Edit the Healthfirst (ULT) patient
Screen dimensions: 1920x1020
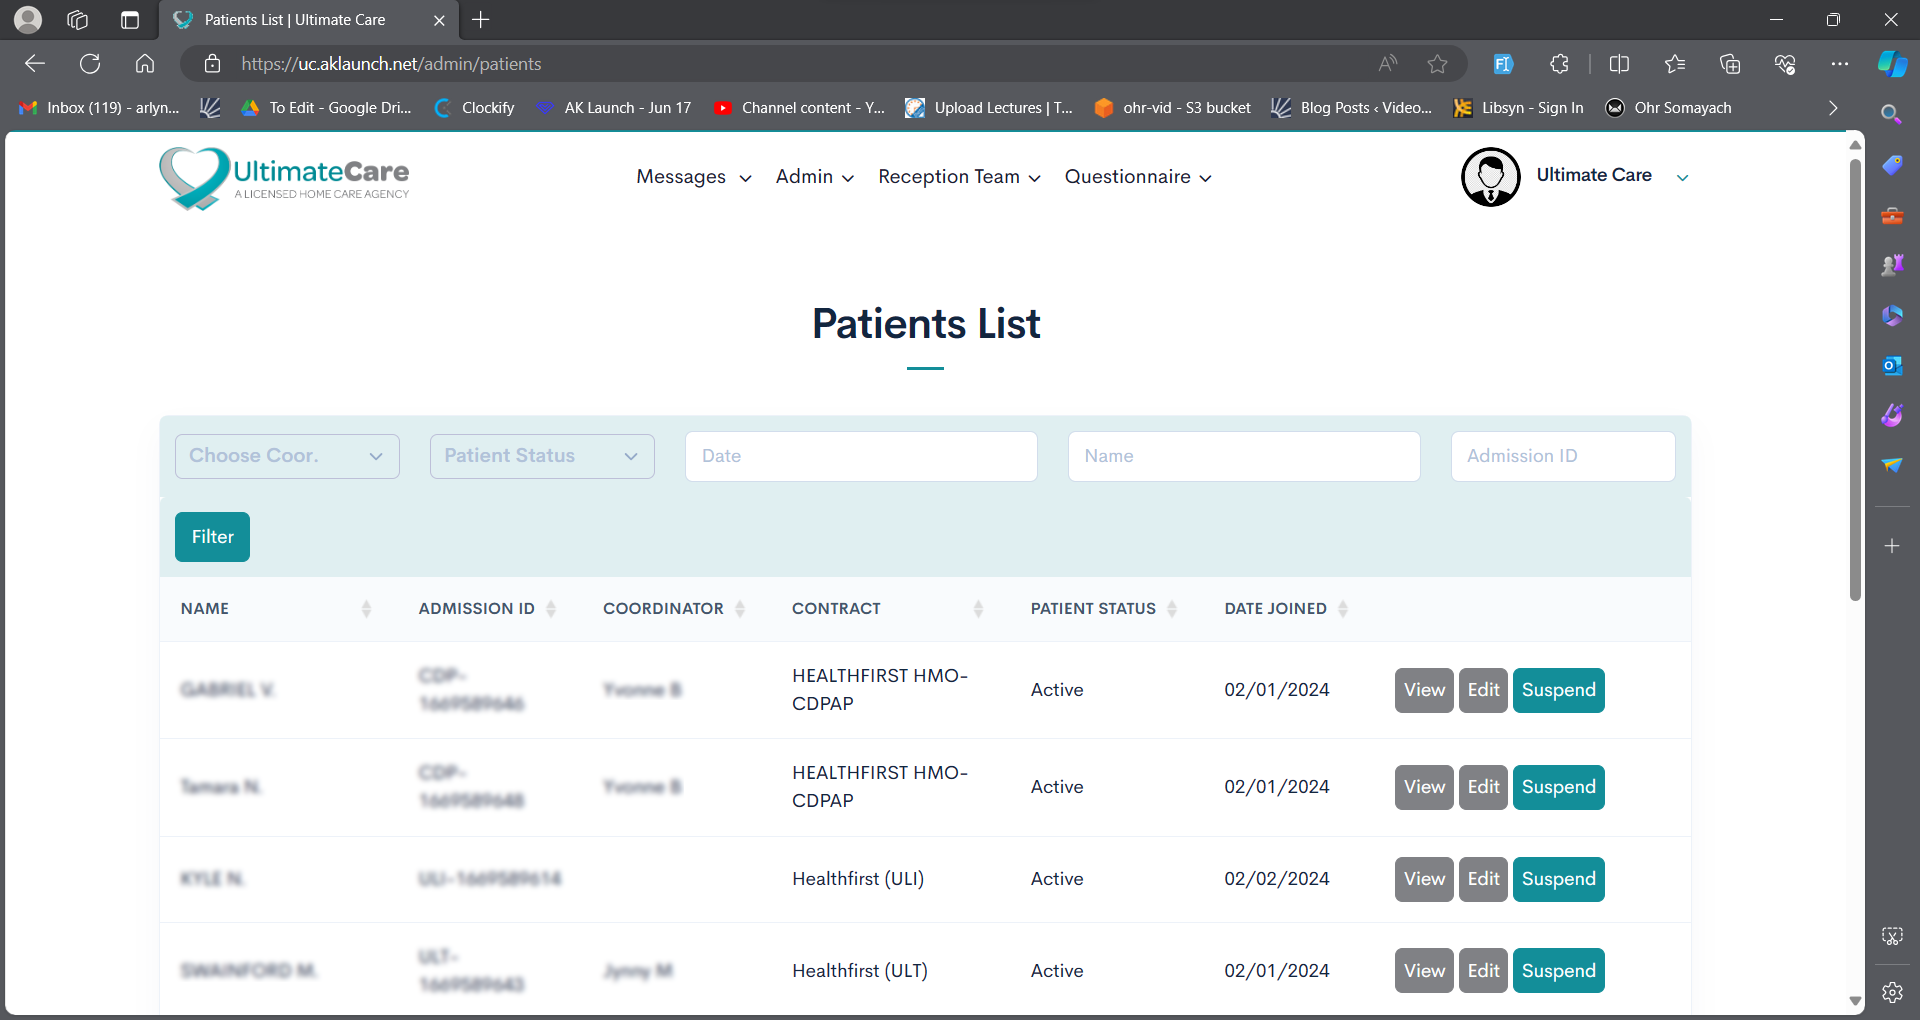[1483, 971]
